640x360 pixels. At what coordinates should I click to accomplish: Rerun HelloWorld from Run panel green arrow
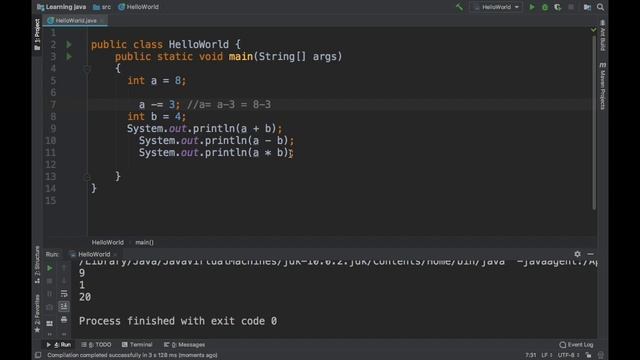pos(50,268)
